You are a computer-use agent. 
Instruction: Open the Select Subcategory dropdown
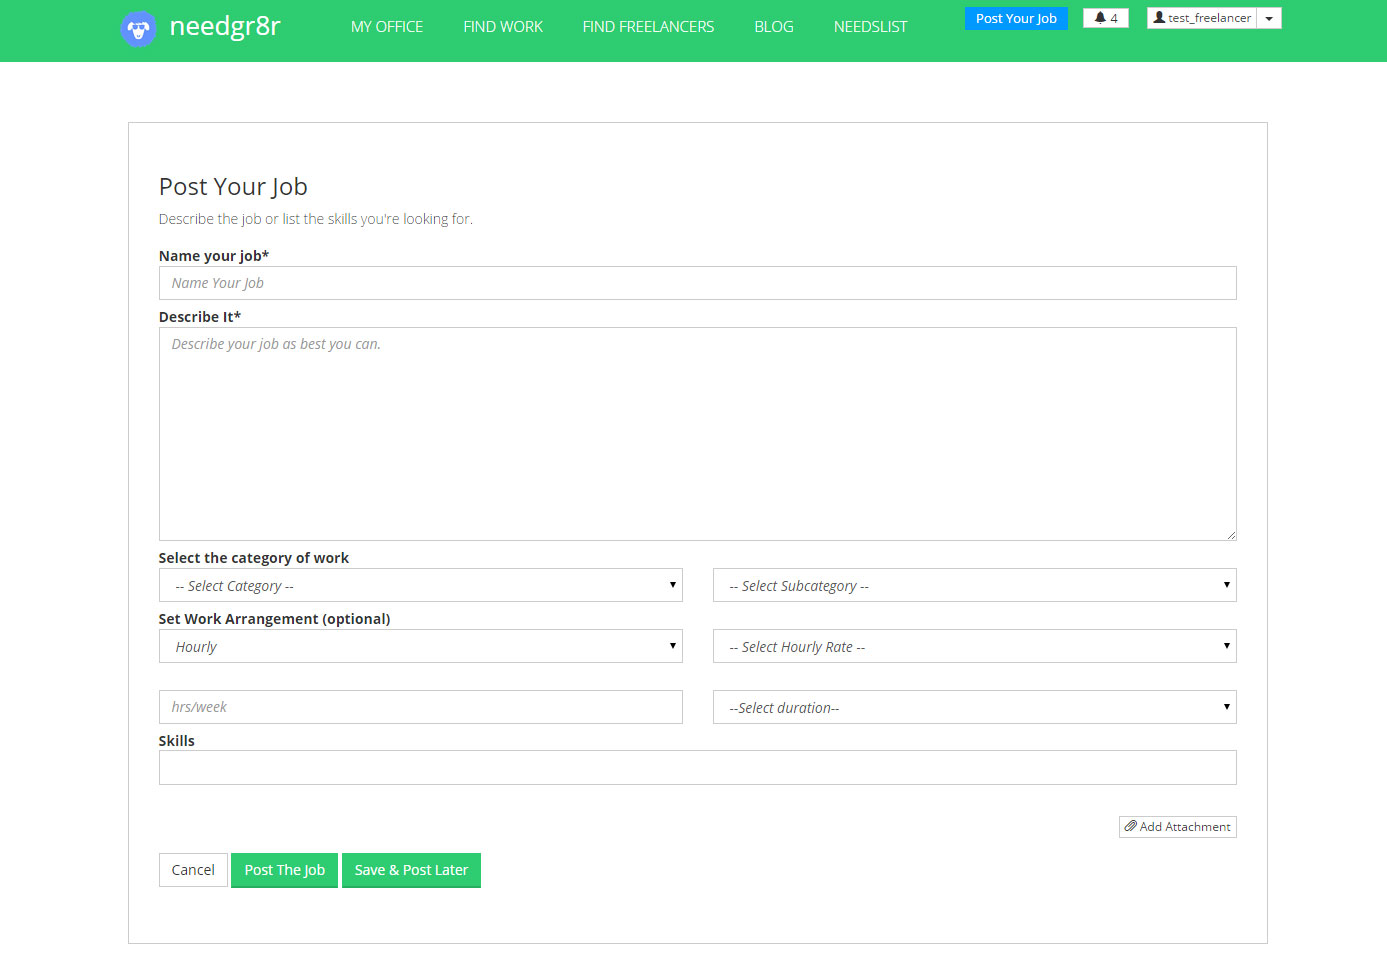pos(974,586)
